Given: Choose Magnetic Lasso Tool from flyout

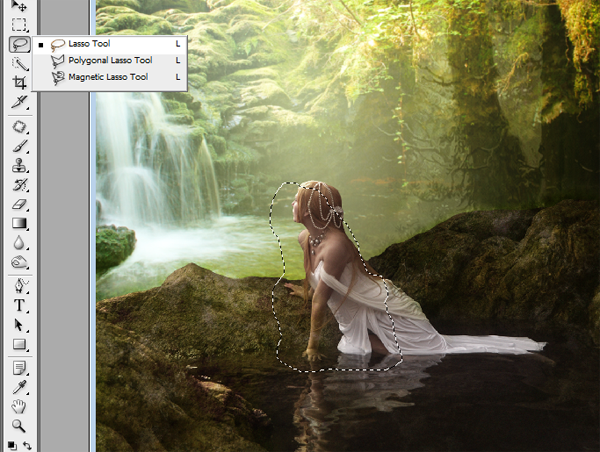Looking at the screenshot, I should click(110, 77).
